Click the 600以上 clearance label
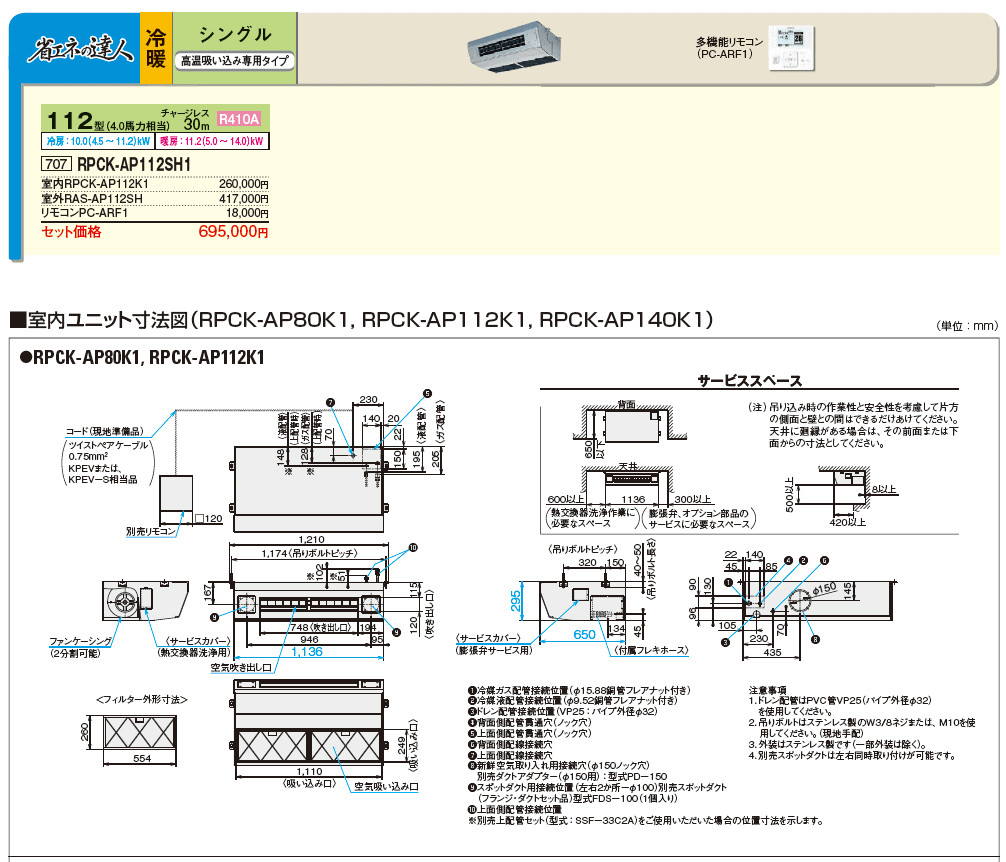Viewport: 1006px width, 862px height. tap(566, 500)
